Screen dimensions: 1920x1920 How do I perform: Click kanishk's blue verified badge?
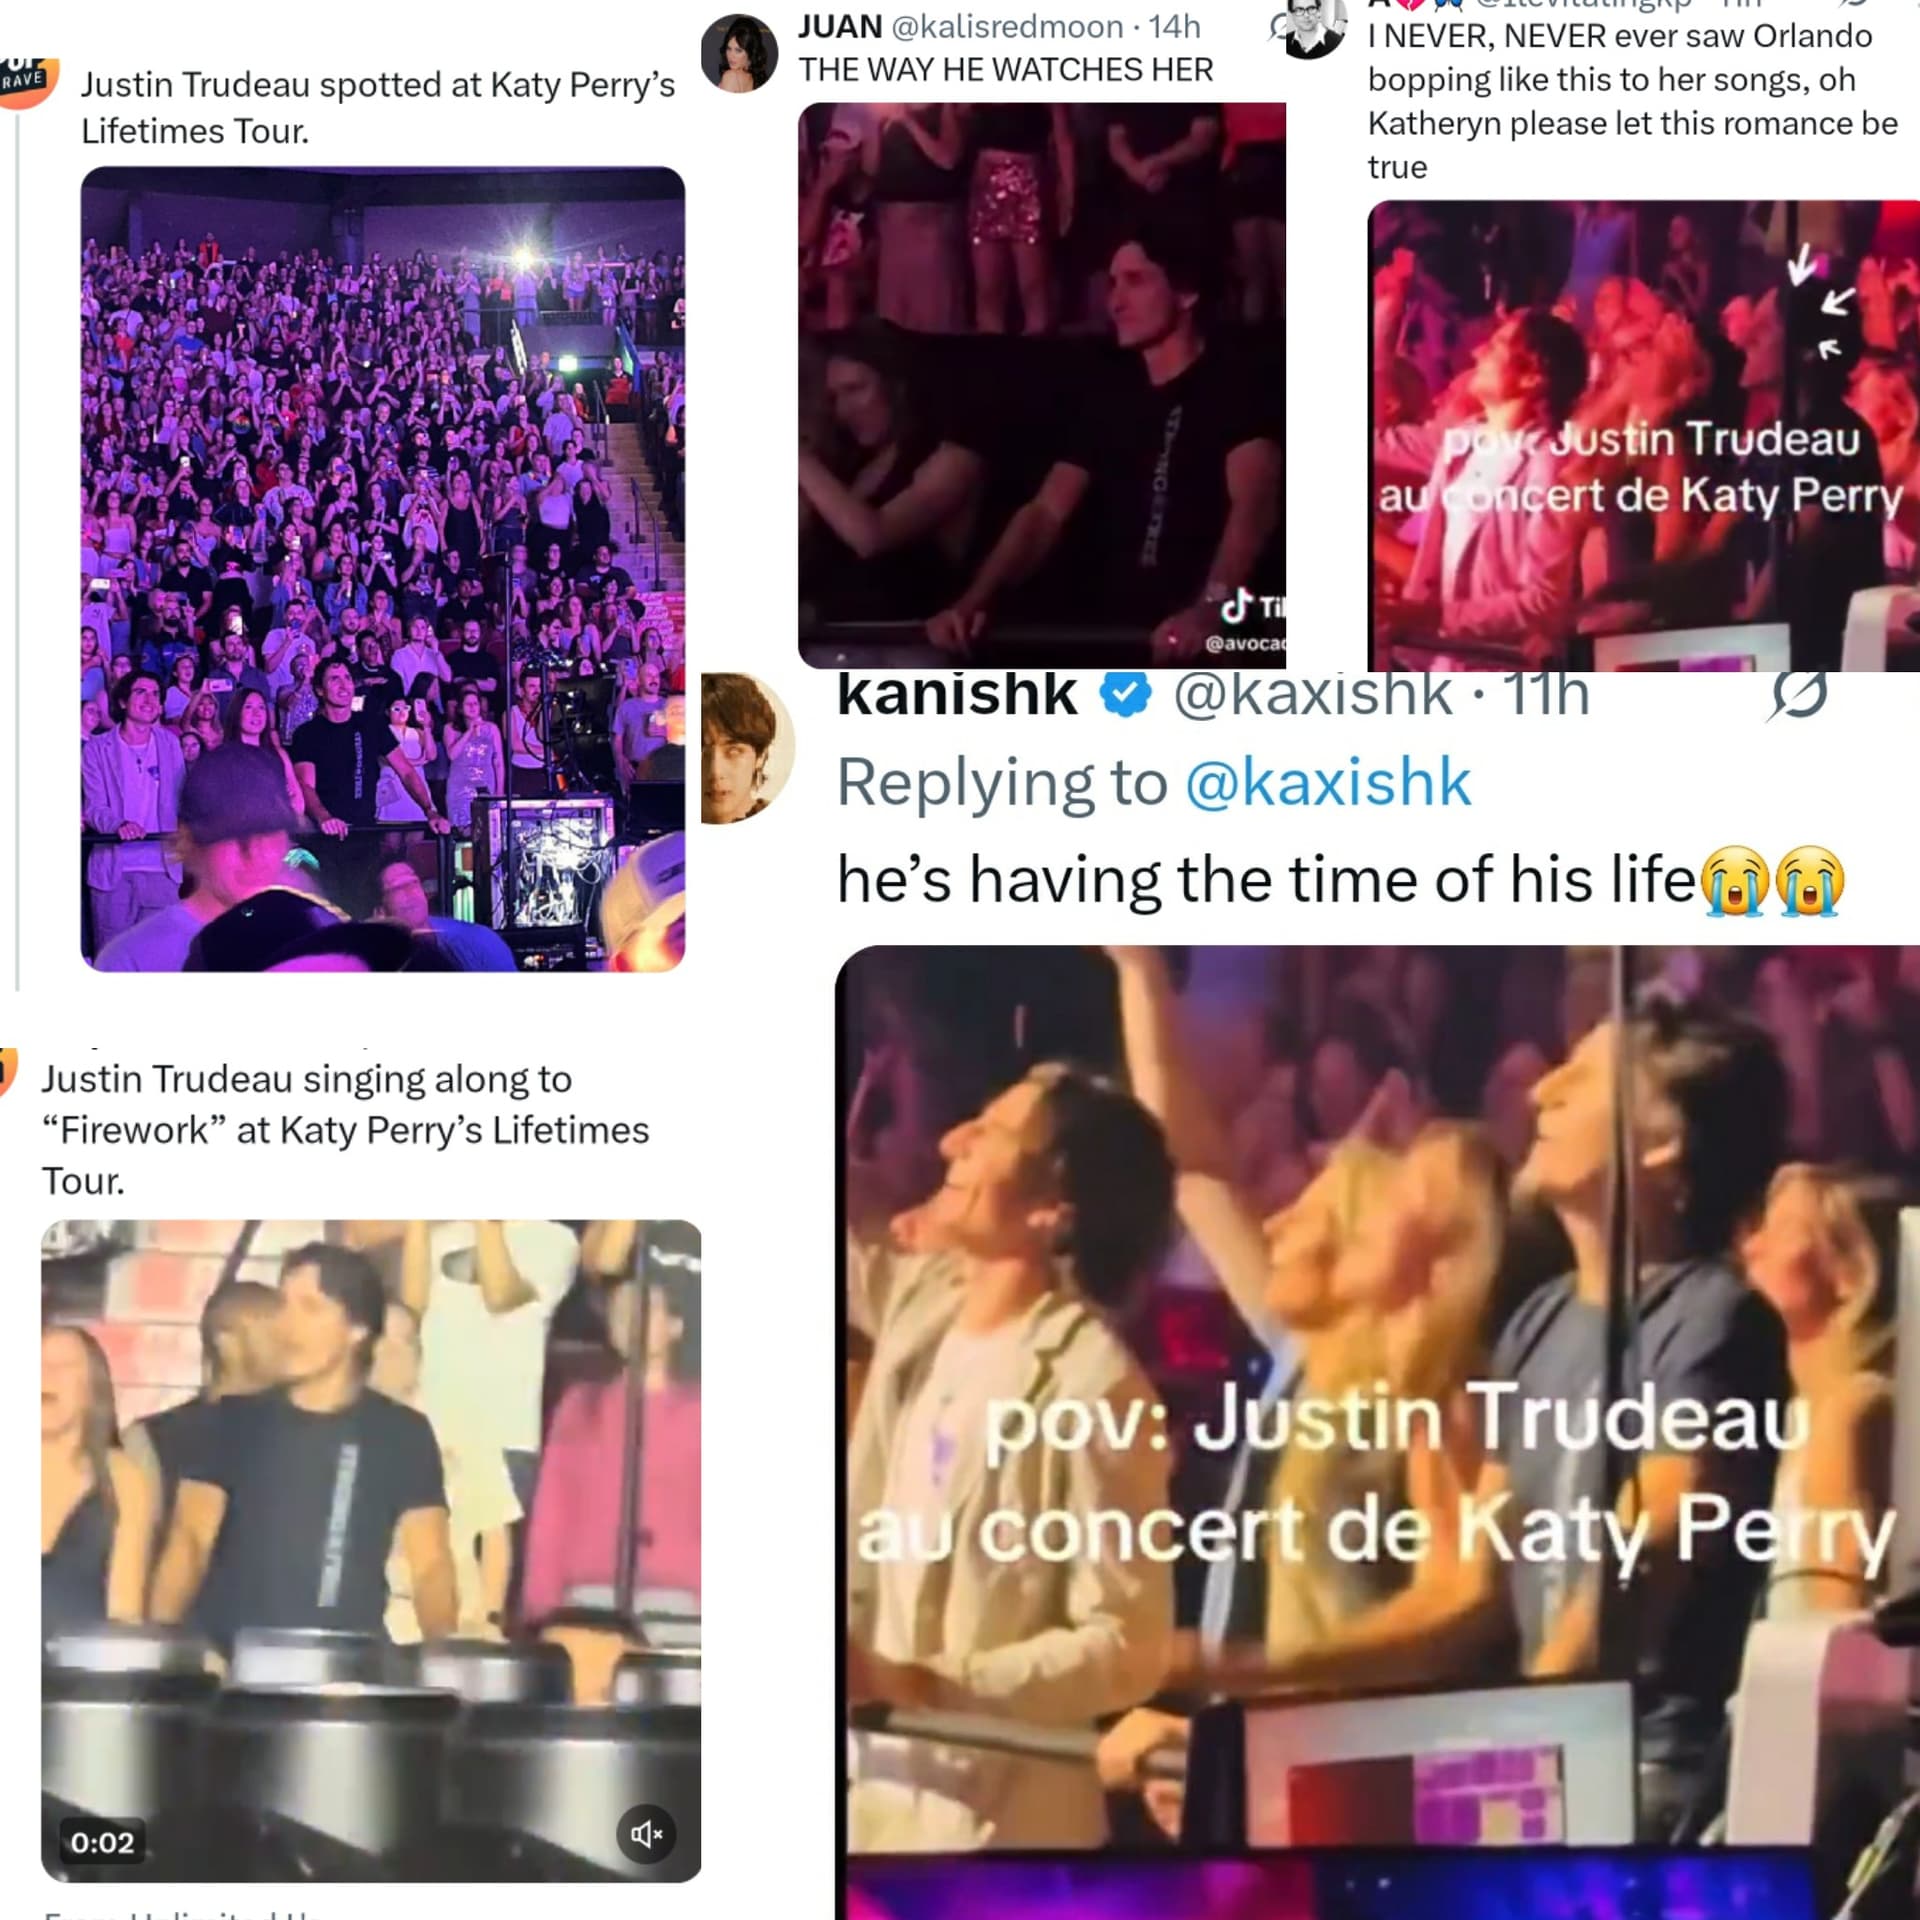click(1126, 694)
